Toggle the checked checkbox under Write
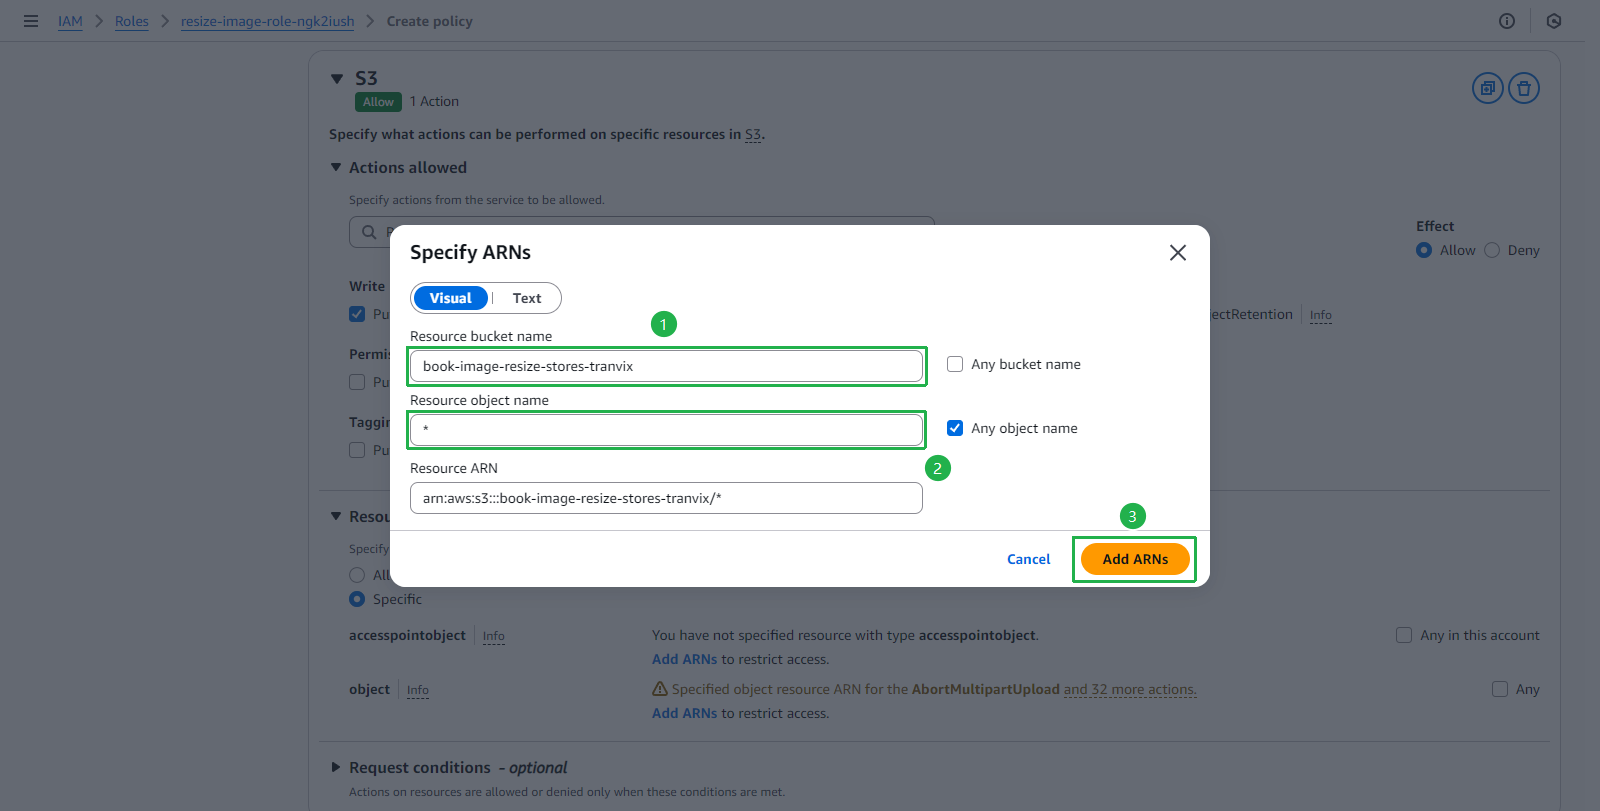Image resolution: width=1600 pixels, height=811 pixels. click(x=357, y=314)
